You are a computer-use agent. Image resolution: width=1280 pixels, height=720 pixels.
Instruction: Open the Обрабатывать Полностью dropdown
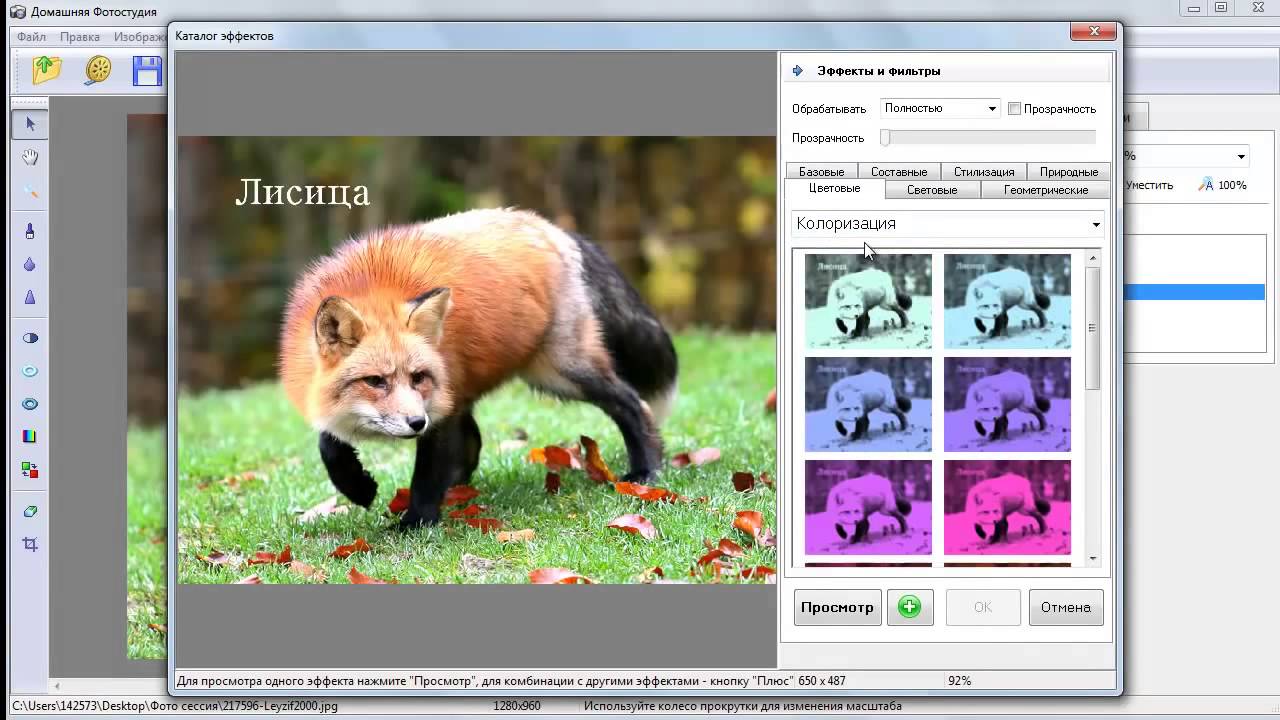tap(940, 108)
